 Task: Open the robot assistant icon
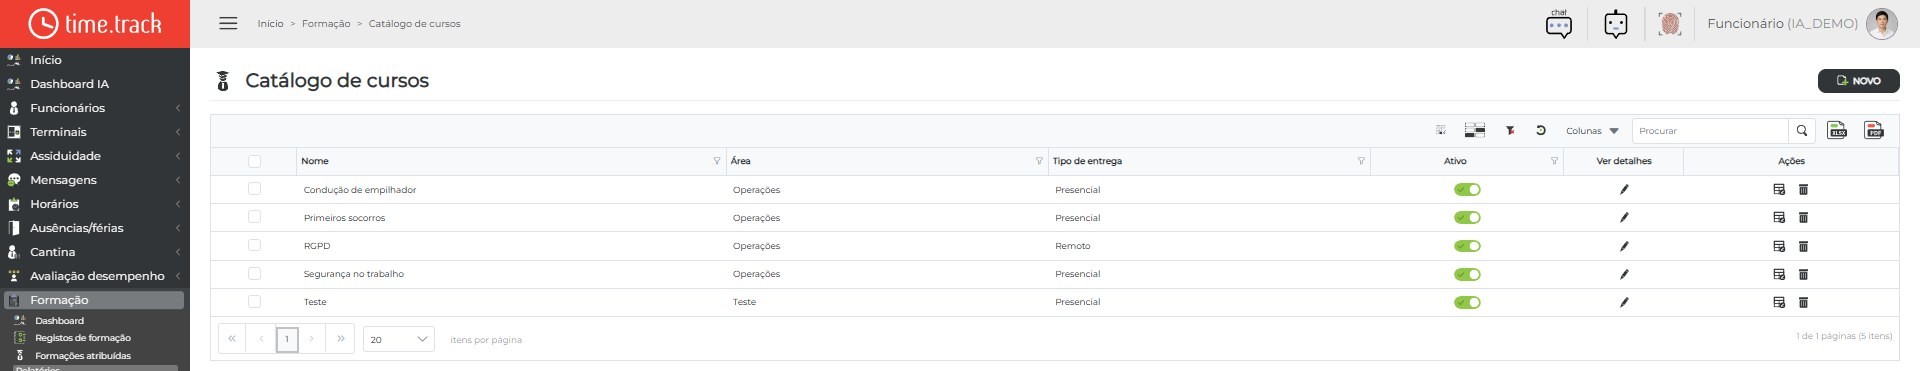pyautogui.click(x=1616, y=24)
